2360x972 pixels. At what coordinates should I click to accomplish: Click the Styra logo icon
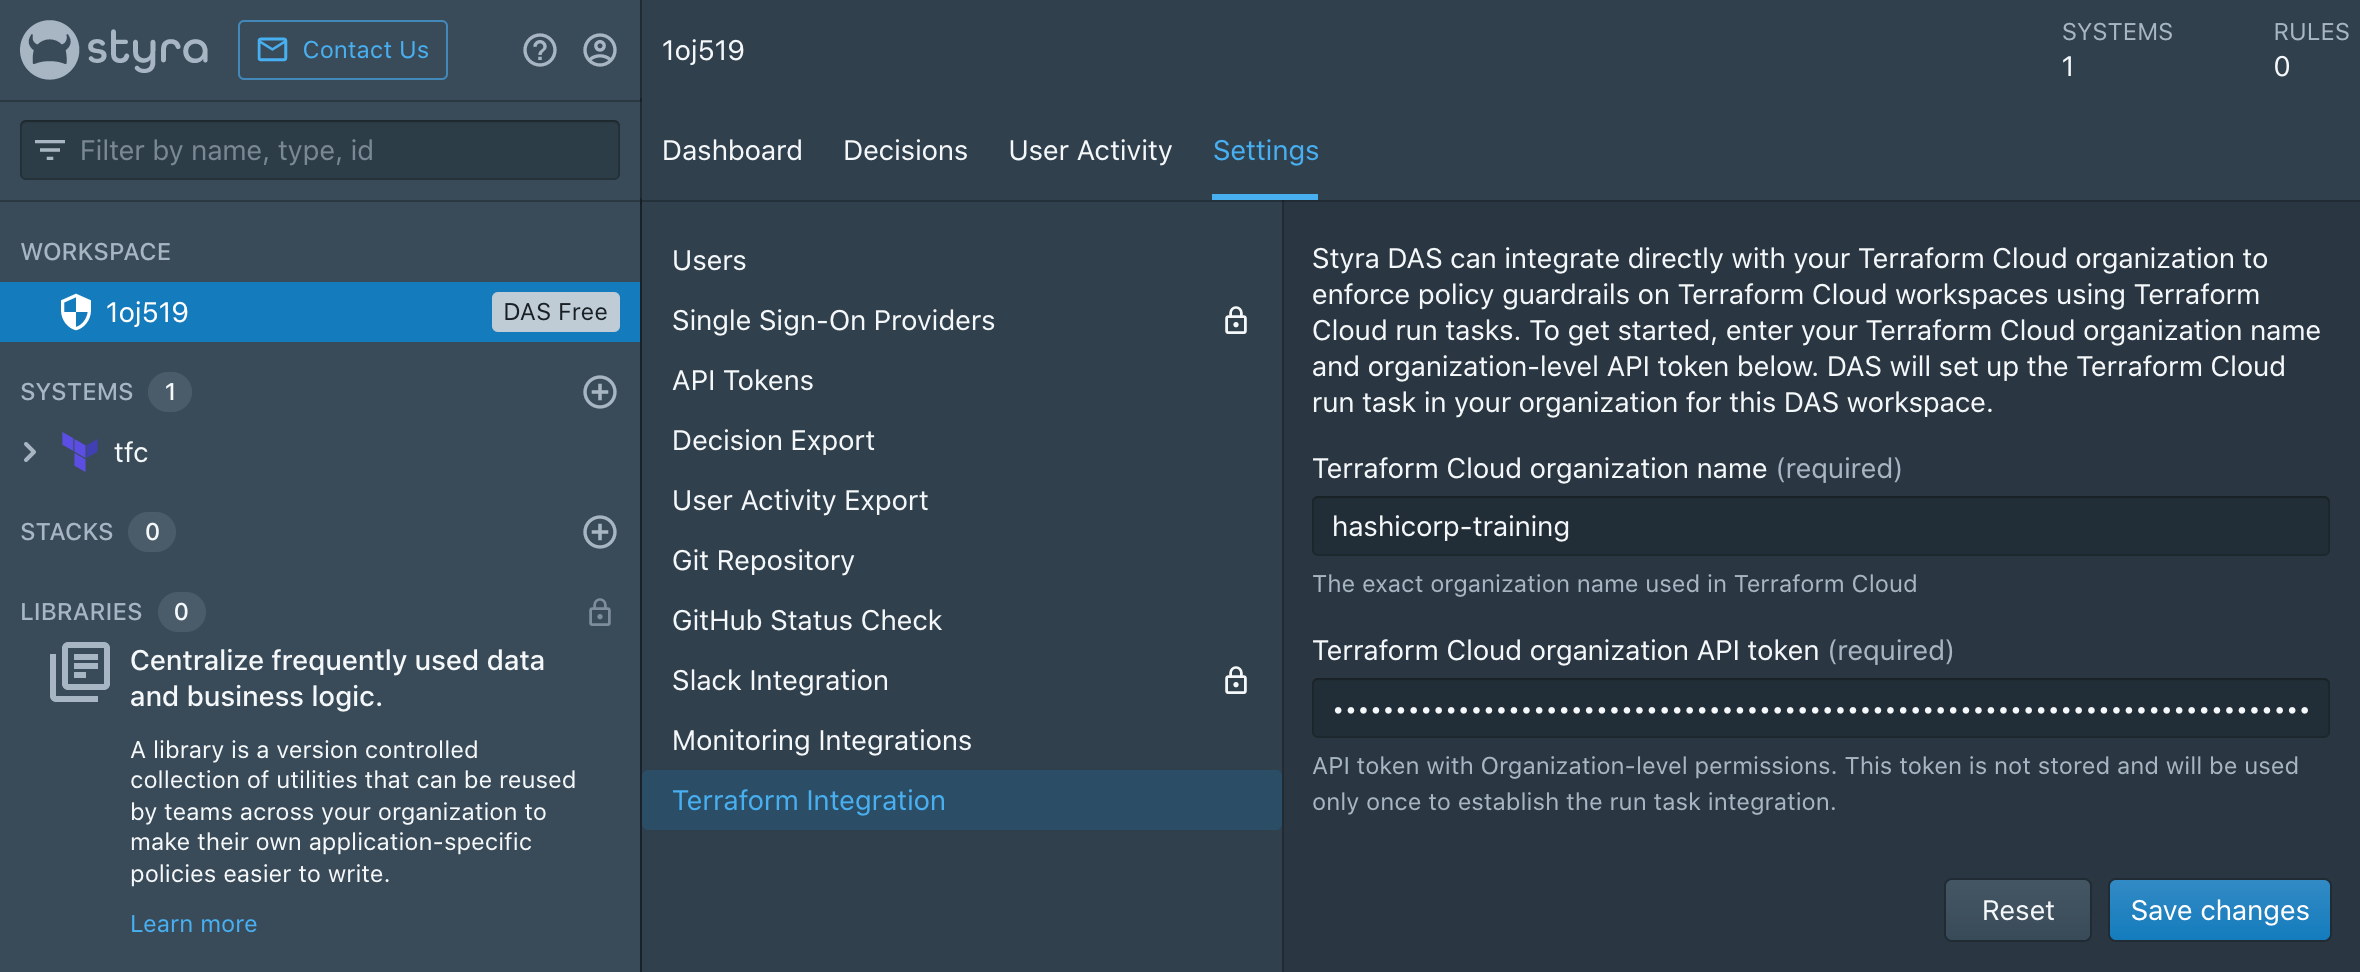50,50
